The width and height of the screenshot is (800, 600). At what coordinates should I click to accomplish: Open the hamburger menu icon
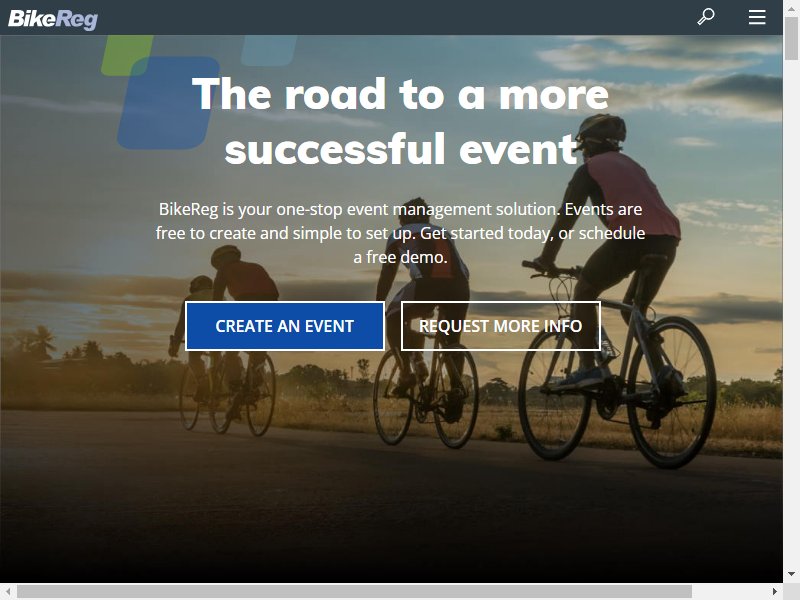point(757,17)
